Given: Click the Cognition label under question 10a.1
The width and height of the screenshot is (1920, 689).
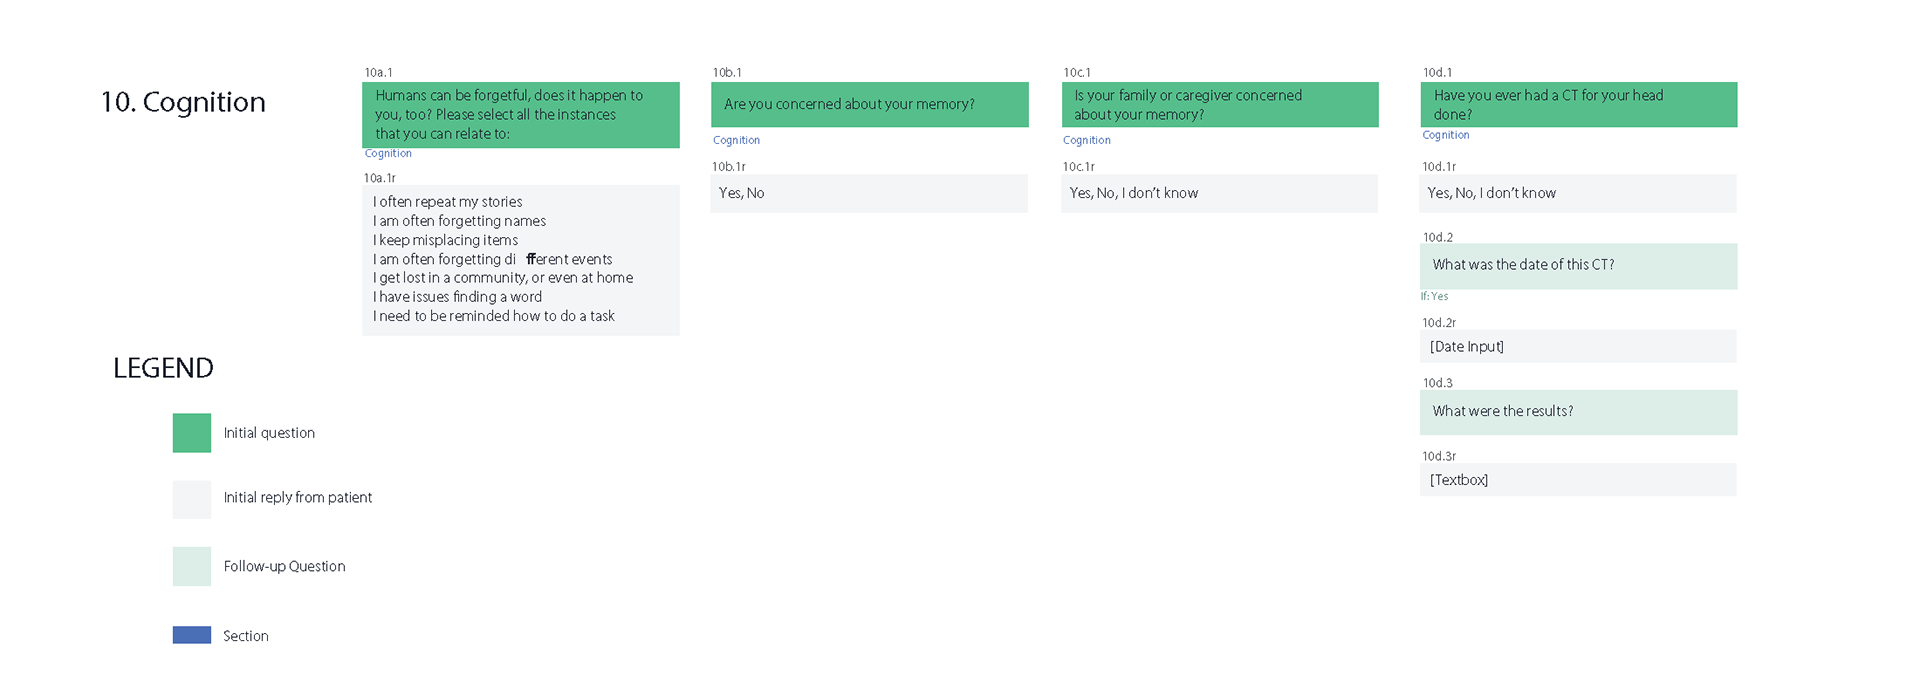Looking at the screenshot, I should click(x=388, y=154).
